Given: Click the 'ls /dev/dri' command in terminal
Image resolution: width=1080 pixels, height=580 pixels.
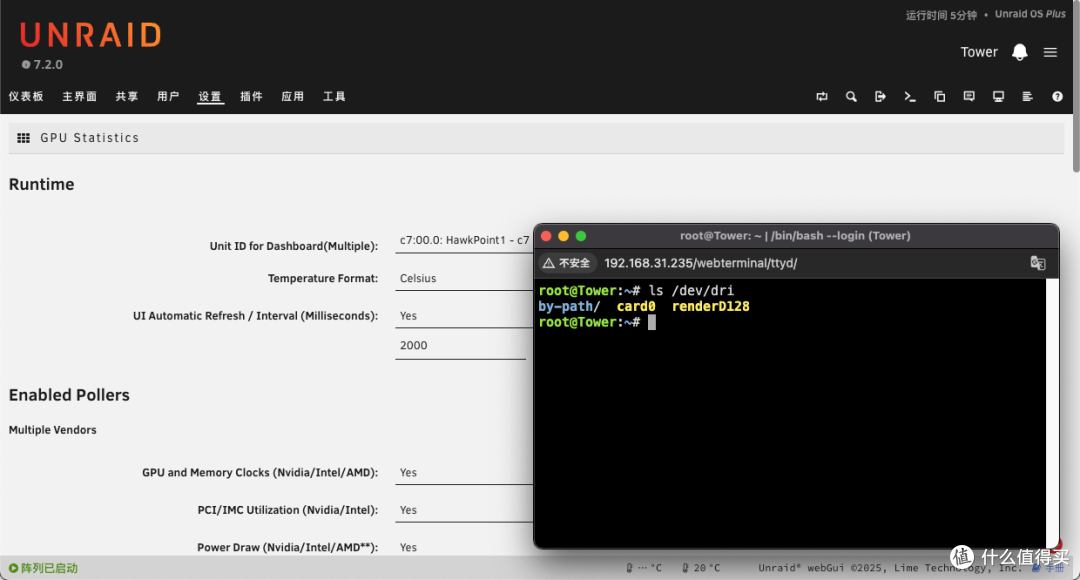Looking at the screenshot, I should click(x=691, y=291).
